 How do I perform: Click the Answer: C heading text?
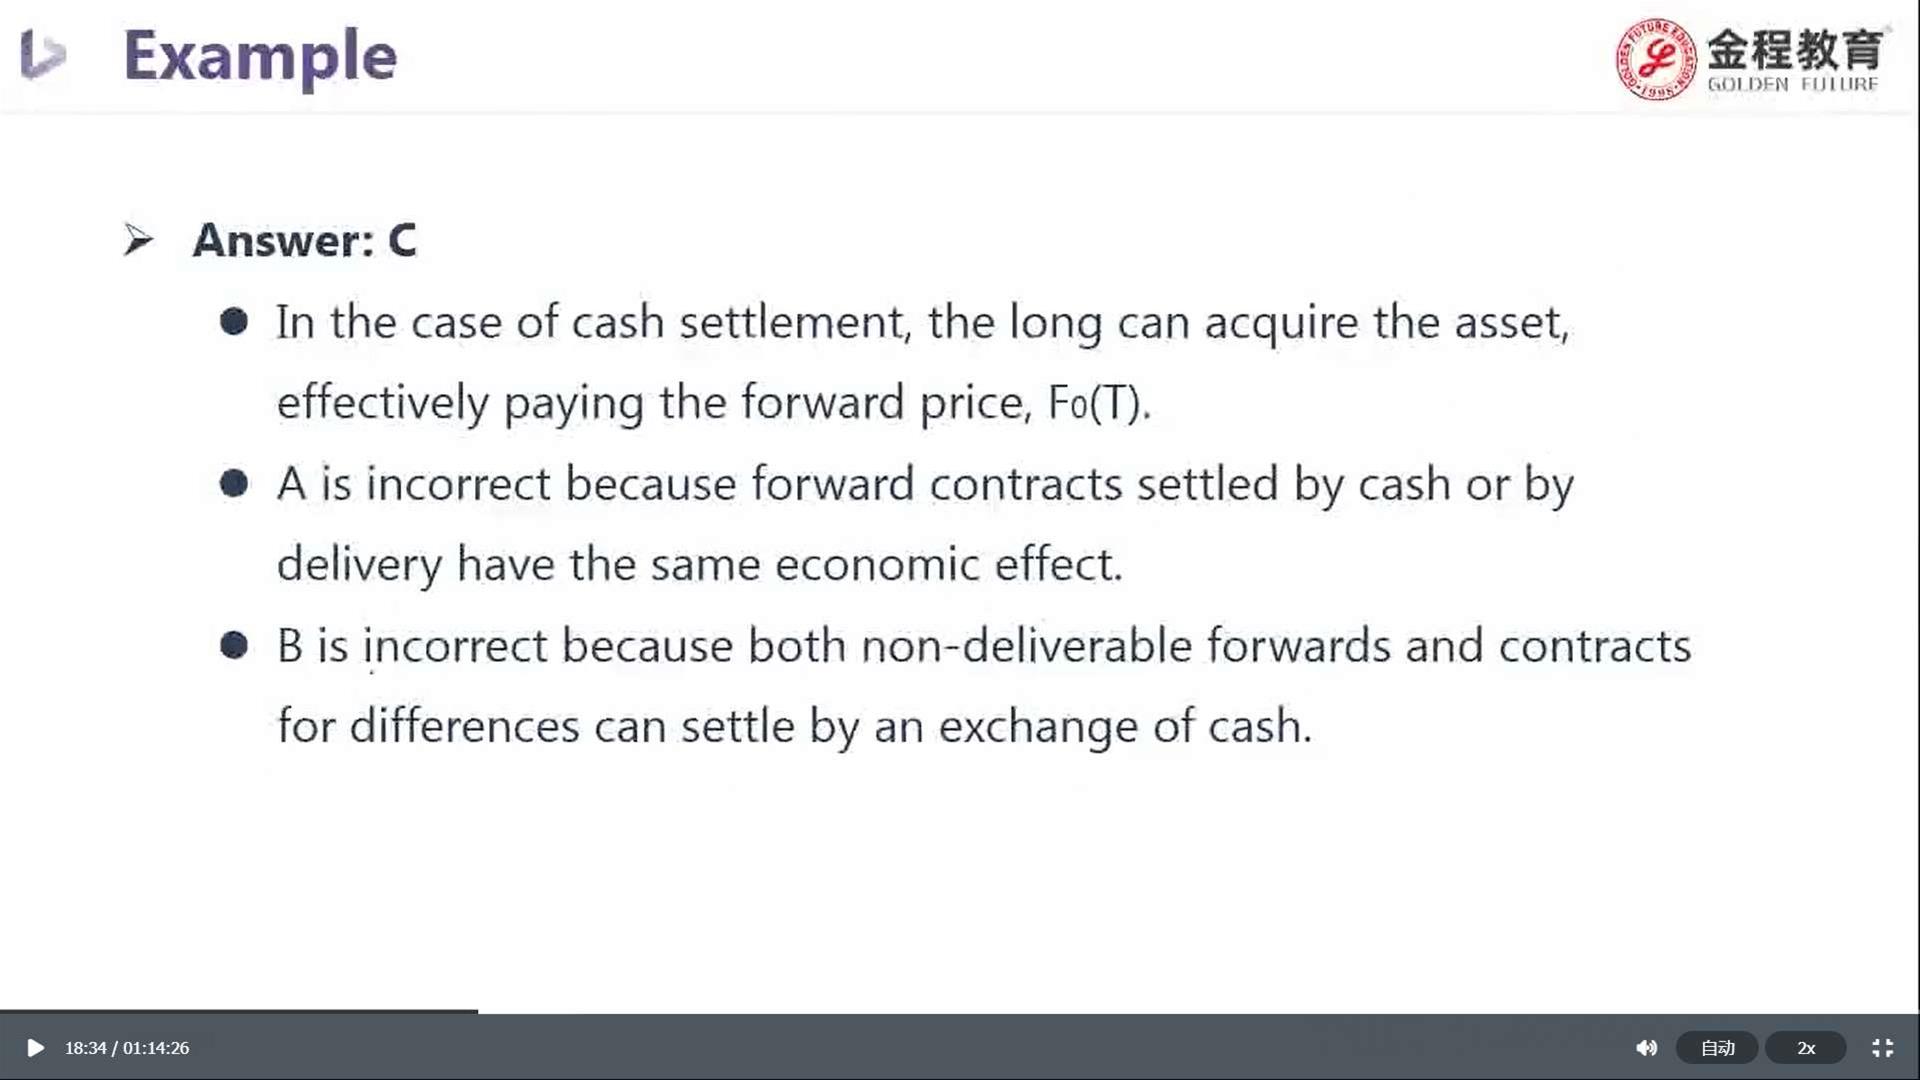click(x=305, y=240)
